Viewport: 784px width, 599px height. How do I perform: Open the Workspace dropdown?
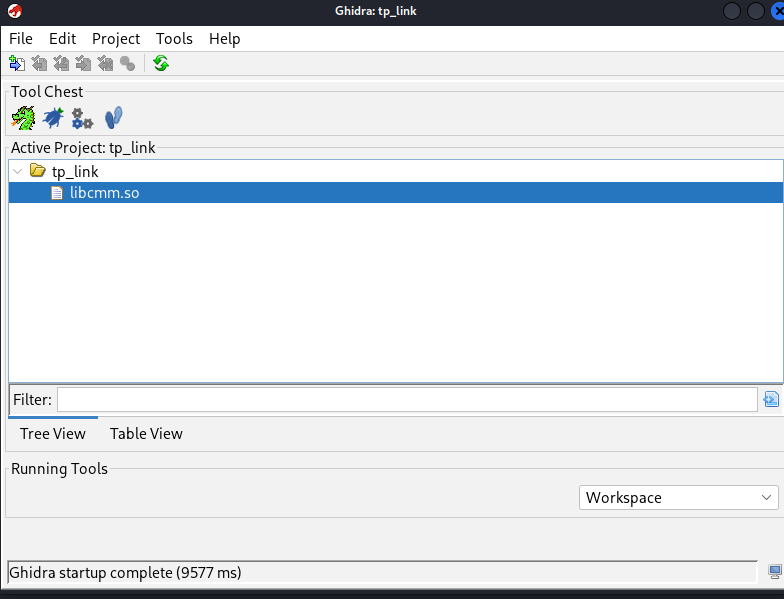coord(679,497)
